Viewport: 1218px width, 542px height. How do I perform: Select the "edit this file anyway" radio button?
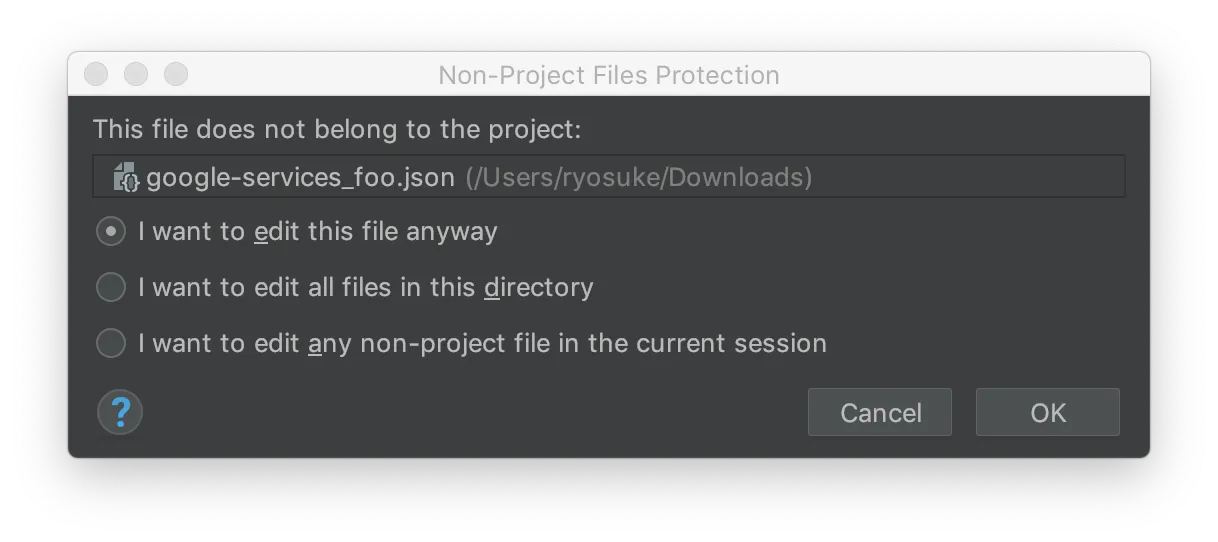click(110, 232)
